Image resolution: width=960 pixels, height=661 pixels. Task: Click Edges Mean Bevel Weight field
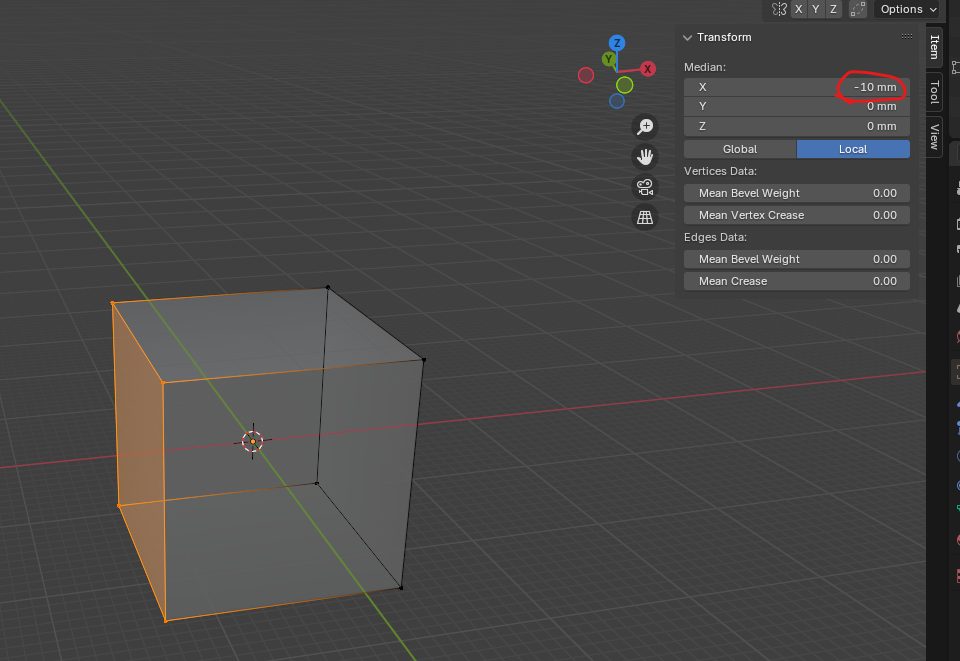(x=797, y=259)
